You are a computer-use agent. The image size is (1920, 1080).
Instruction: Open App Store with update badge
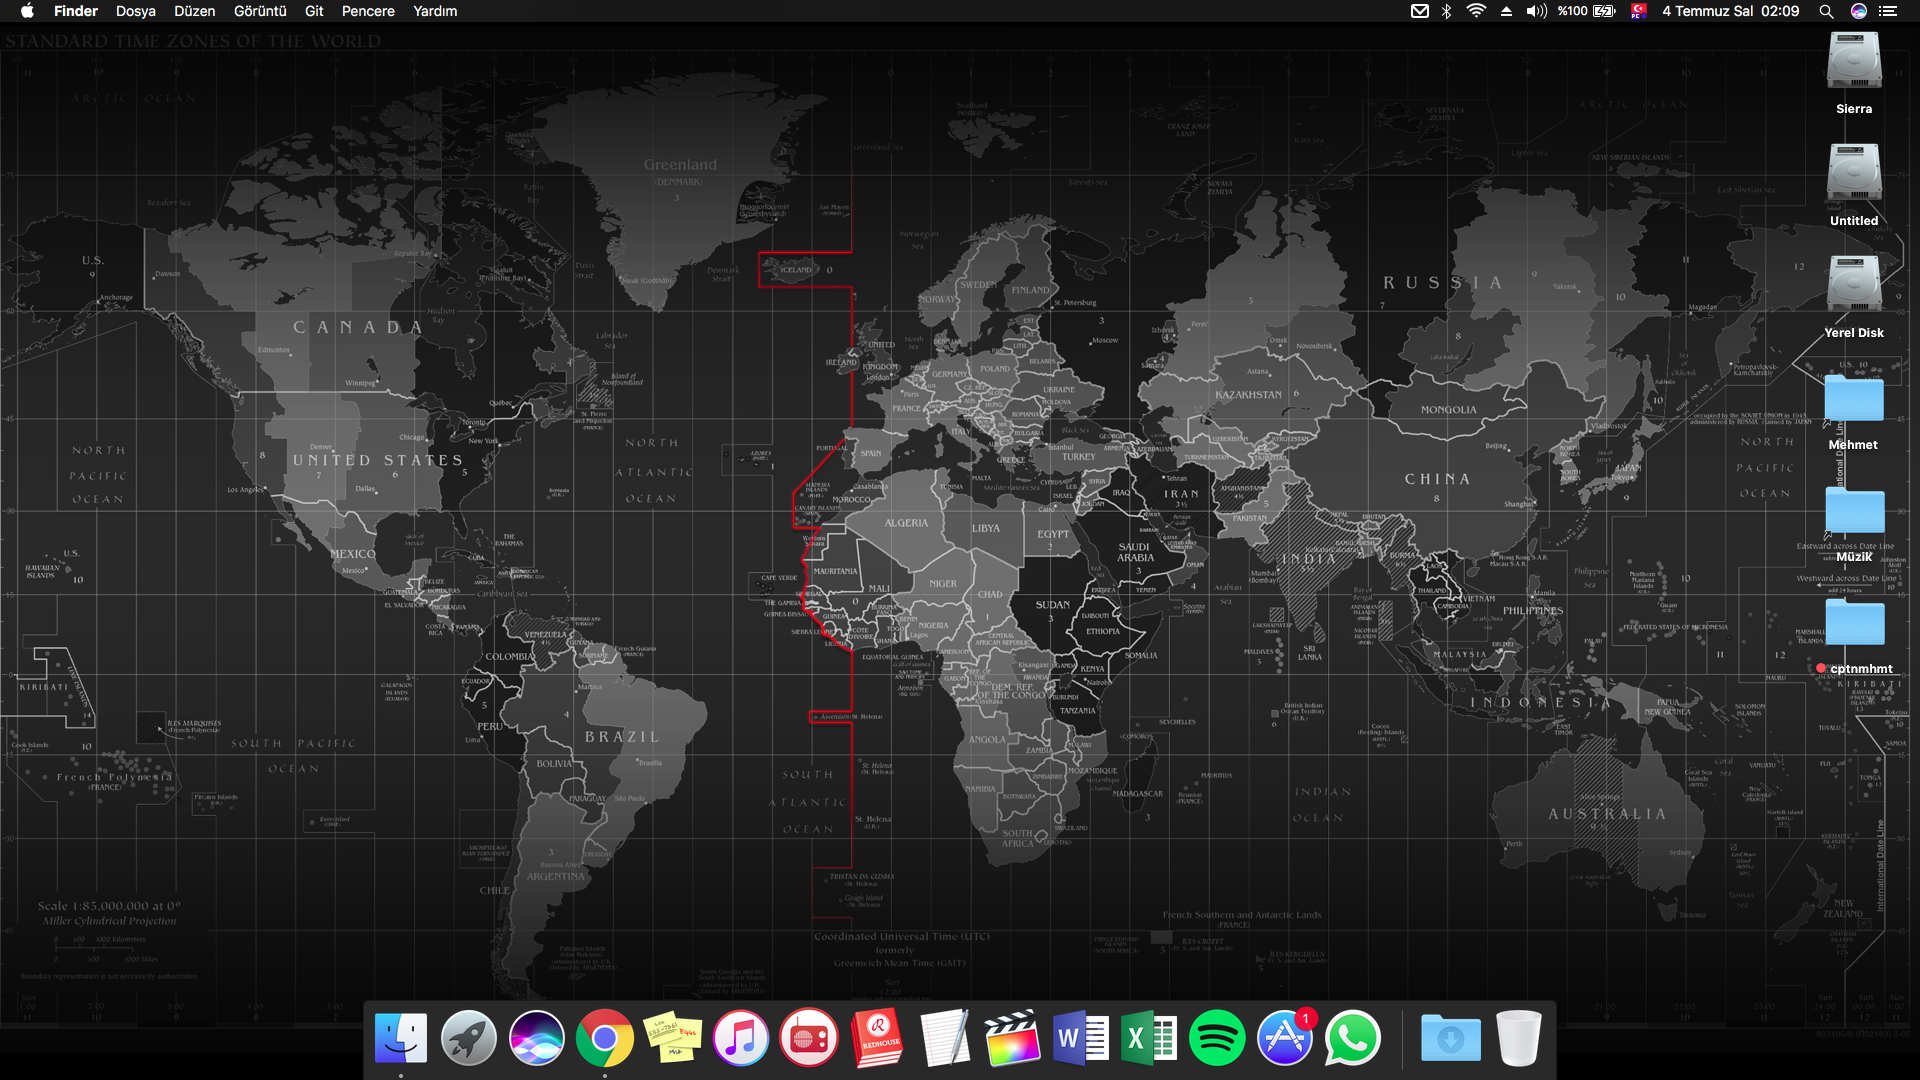(x=1284, y=1038)
